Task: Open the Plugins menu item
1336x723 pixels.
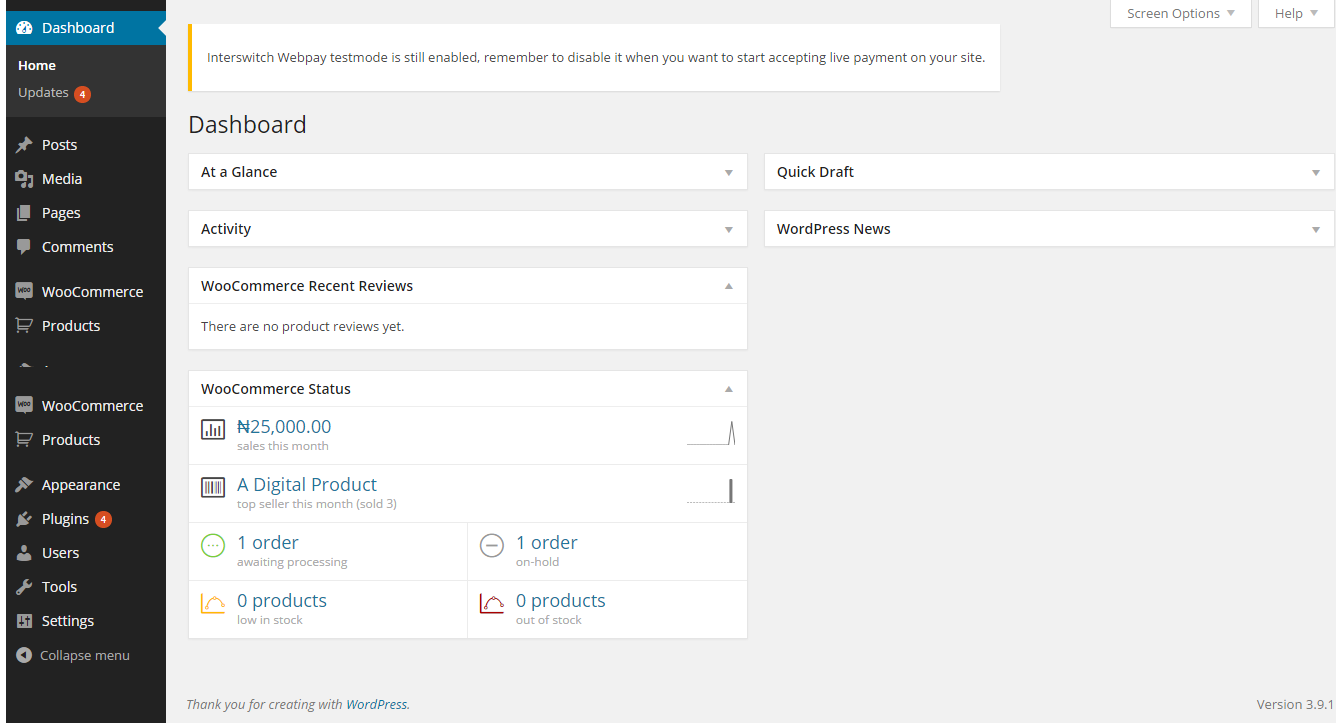Action: [65, 519]
